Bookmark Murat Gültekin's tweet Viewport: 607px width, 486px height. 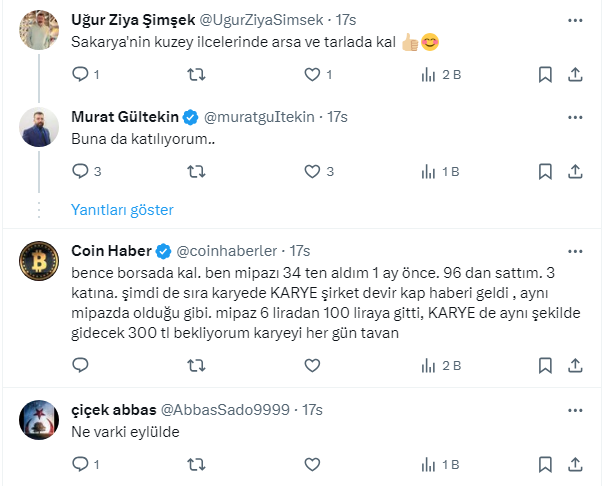coord(545,171)
